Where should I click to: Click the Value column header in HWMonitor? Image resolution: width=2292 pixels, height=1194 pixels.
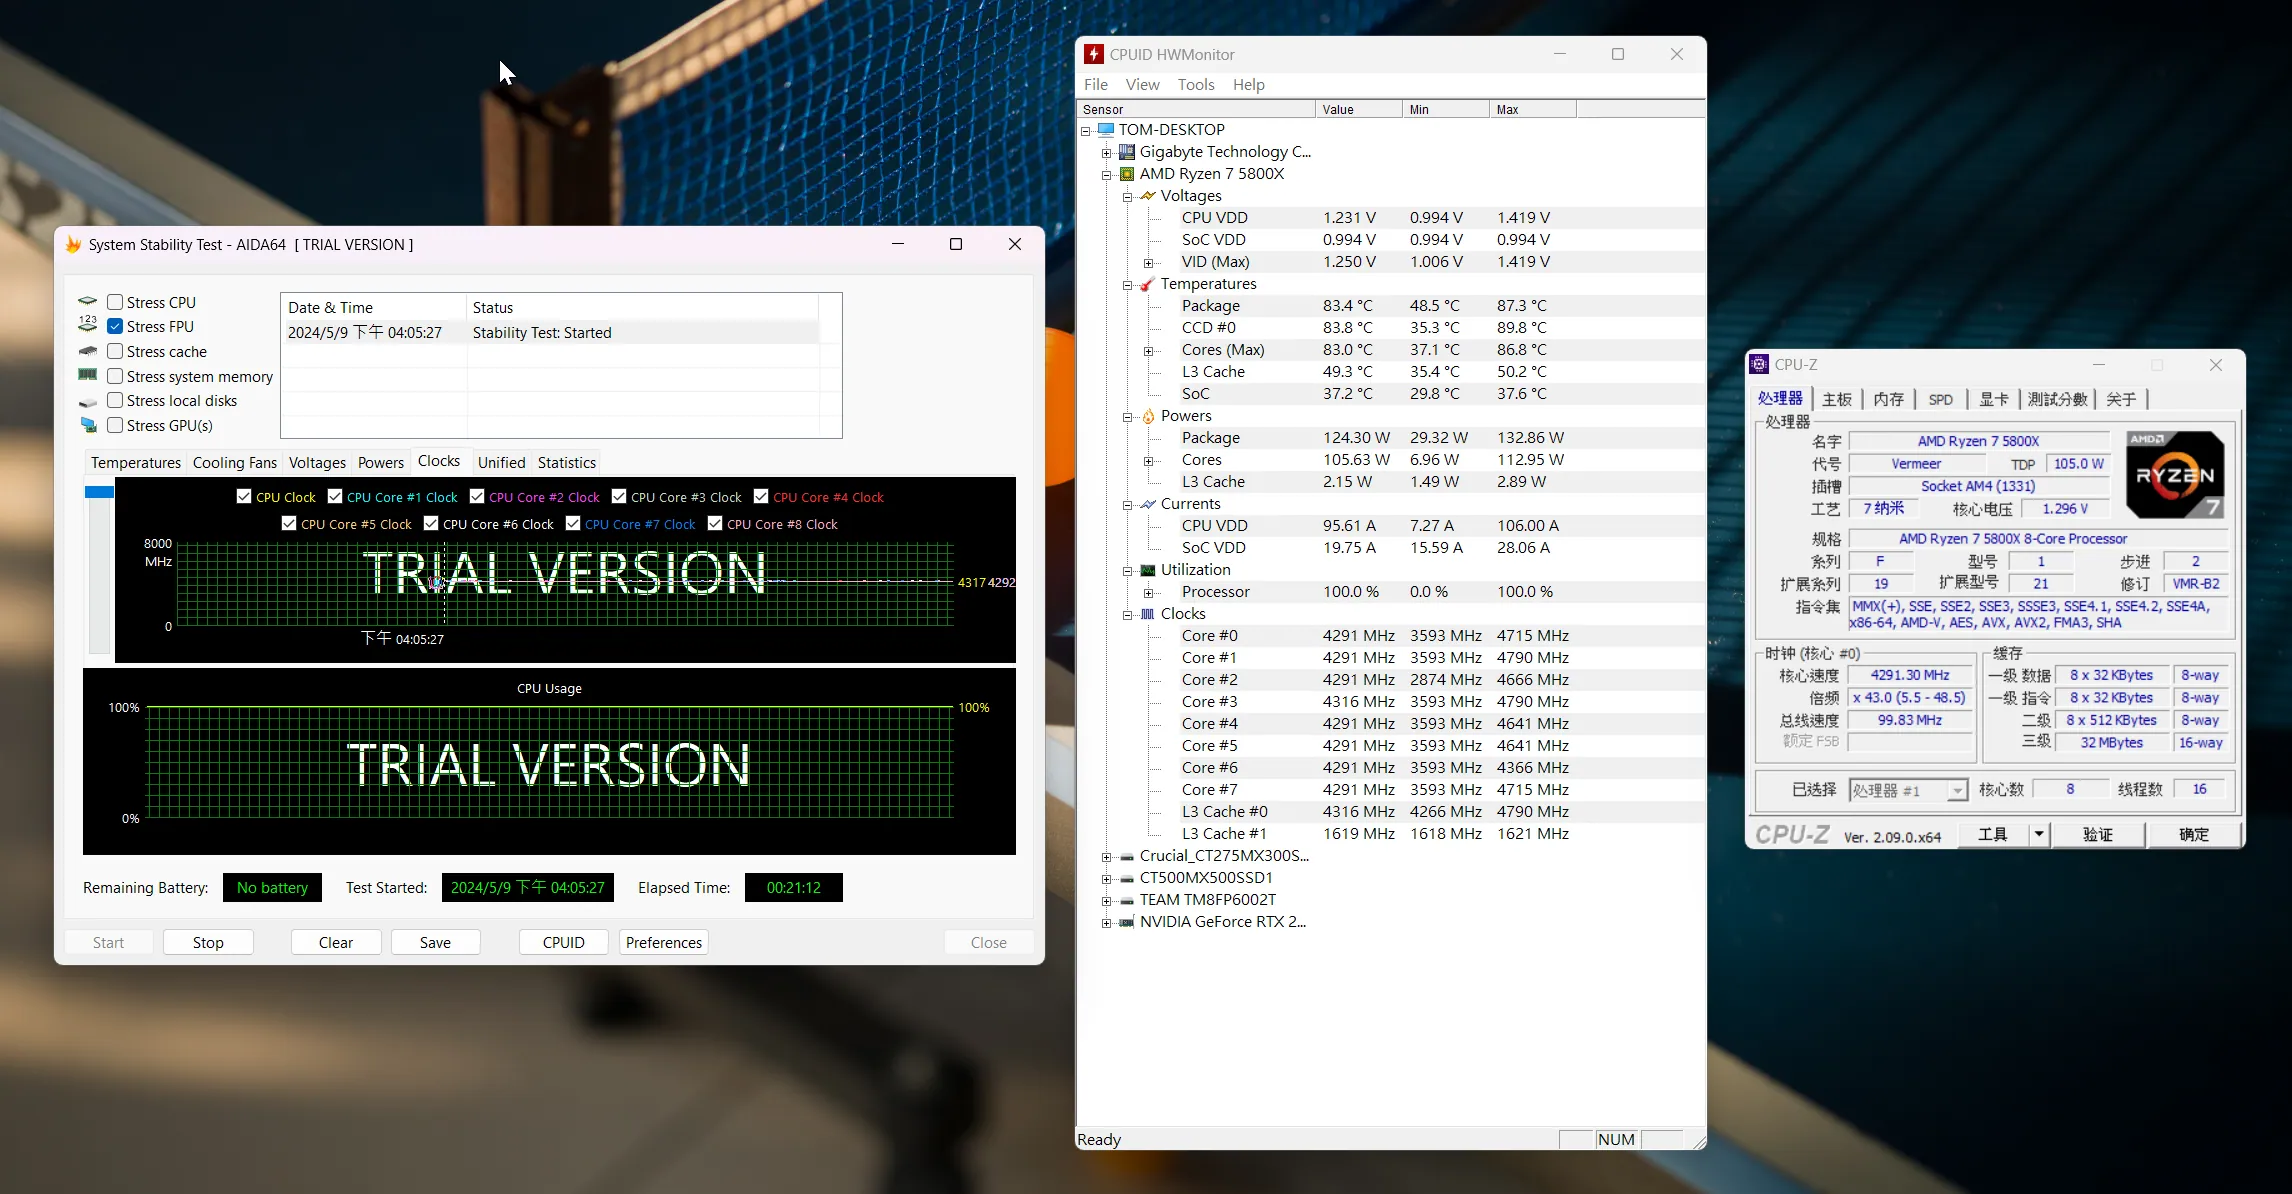[x=1359, y=109]
